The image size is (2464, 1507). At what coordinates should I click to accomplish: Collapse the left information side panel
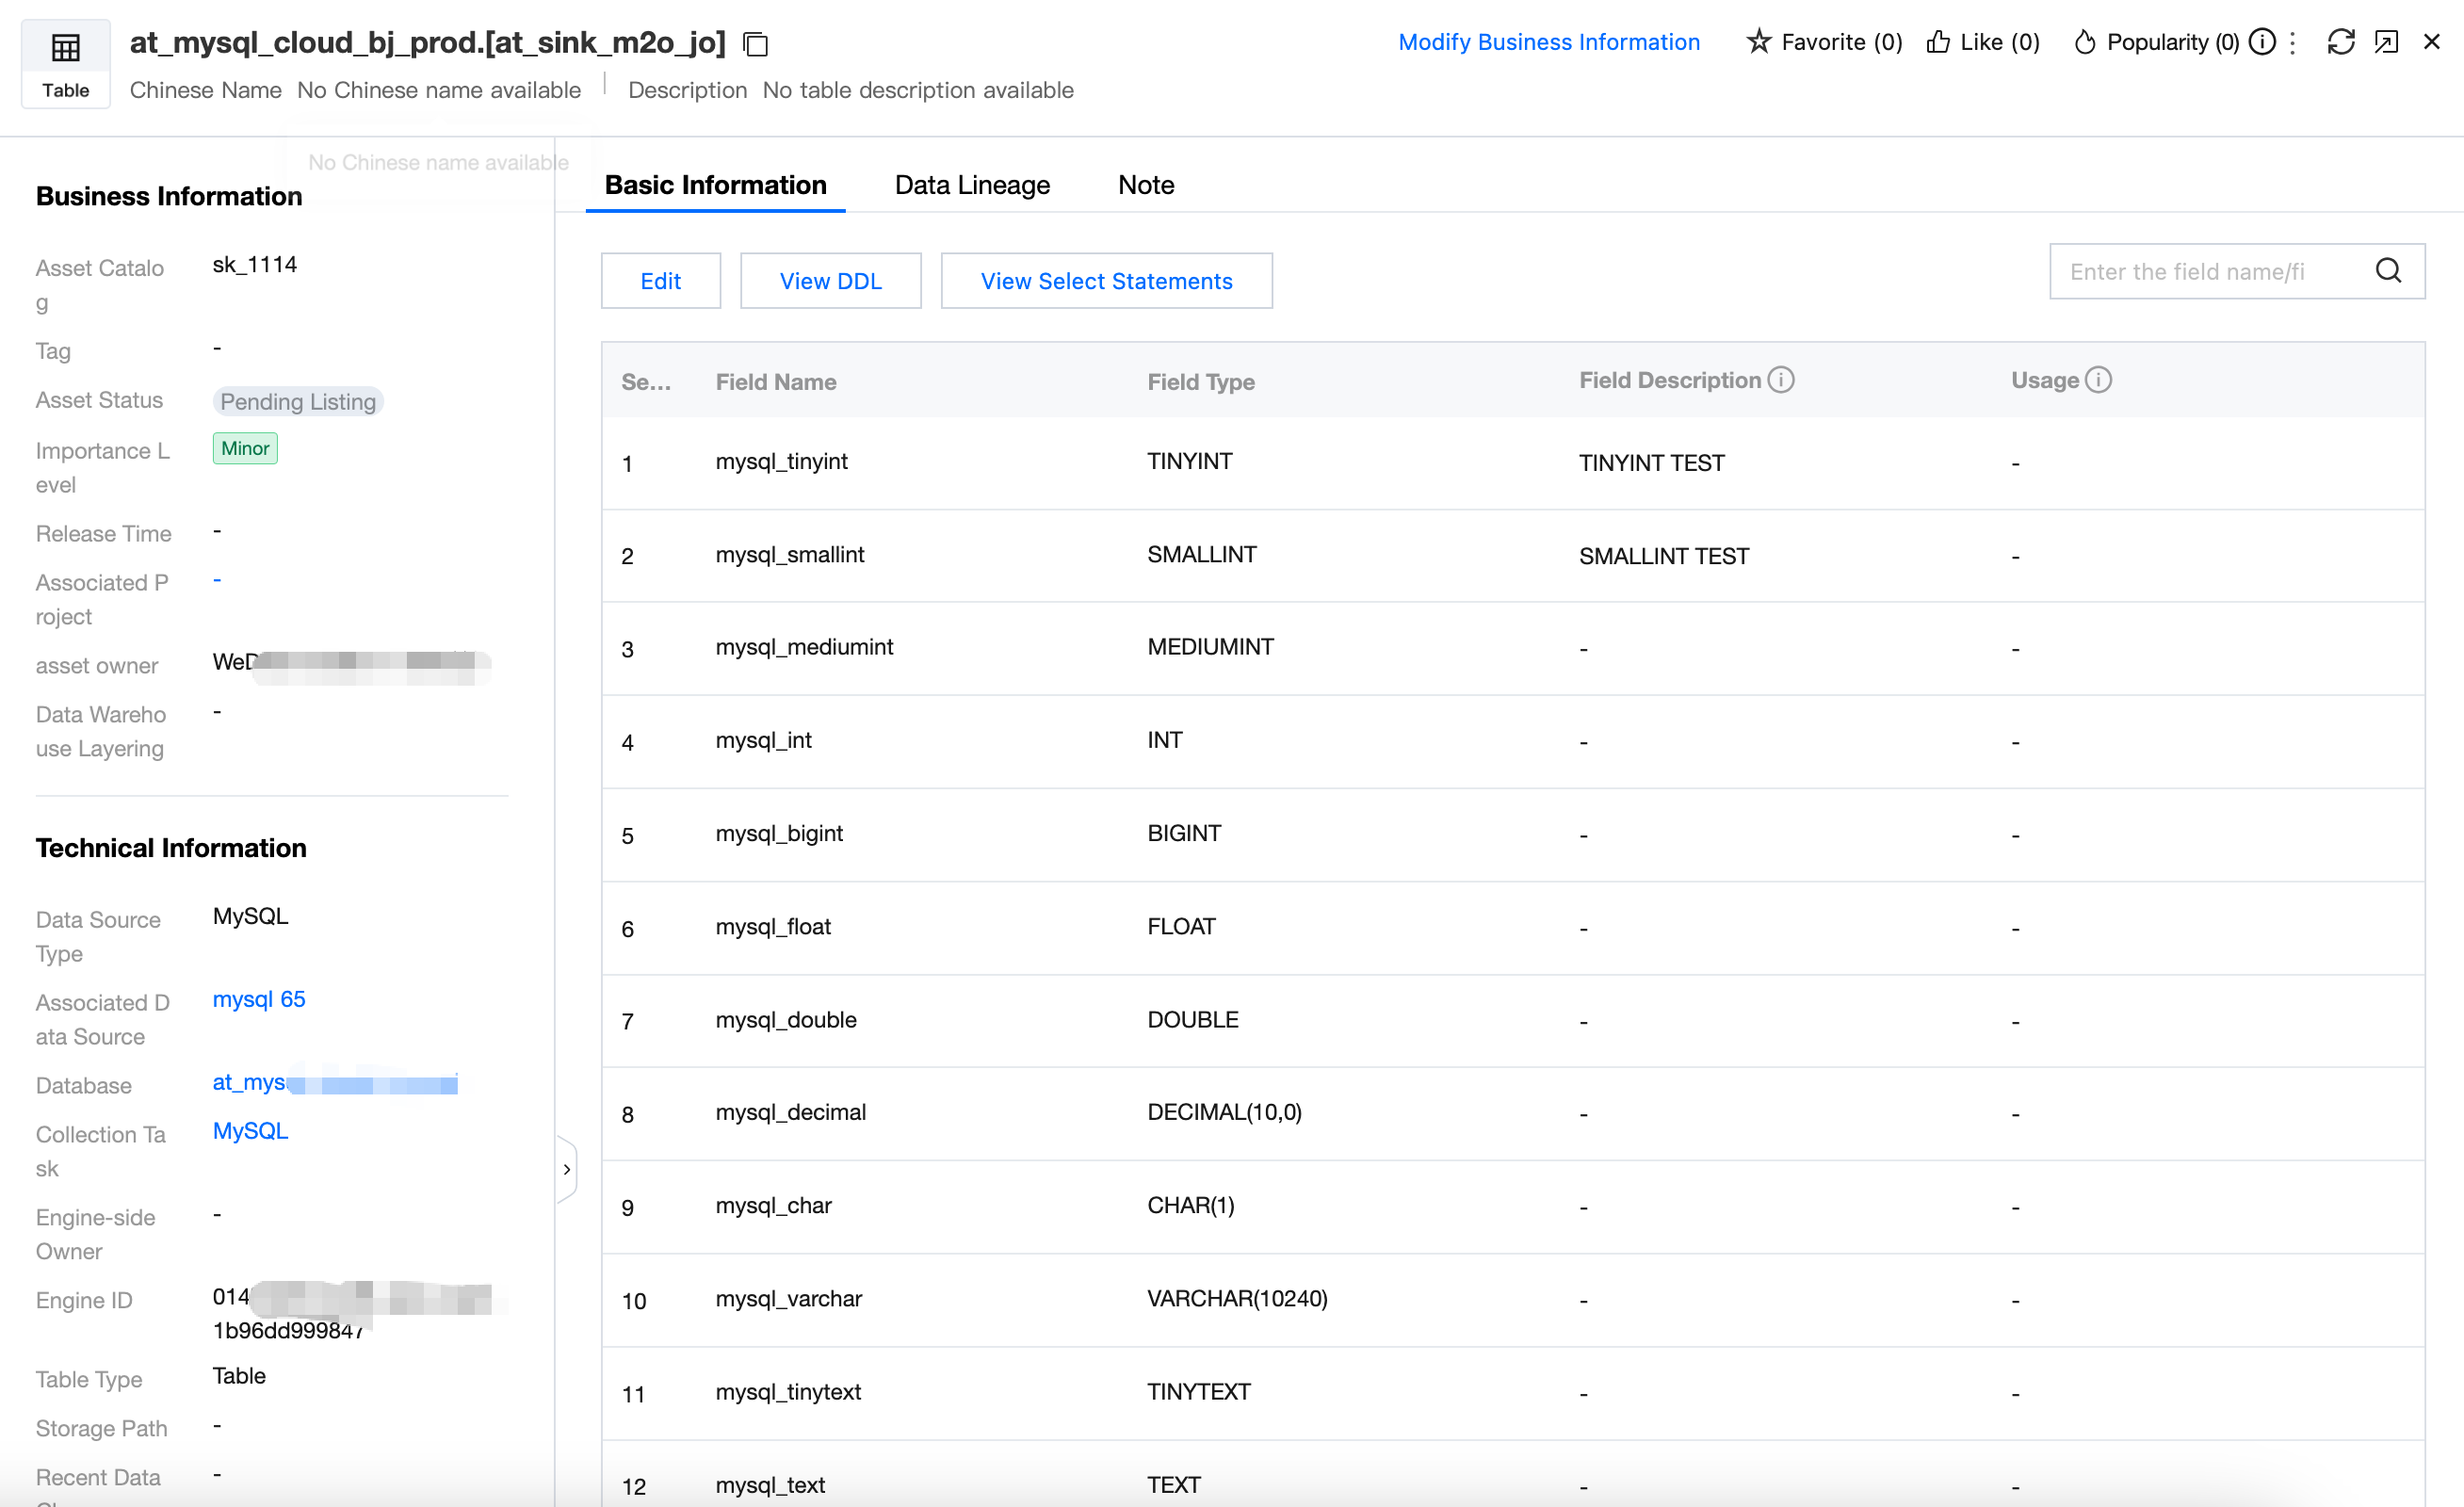[x=567, y=1169]
